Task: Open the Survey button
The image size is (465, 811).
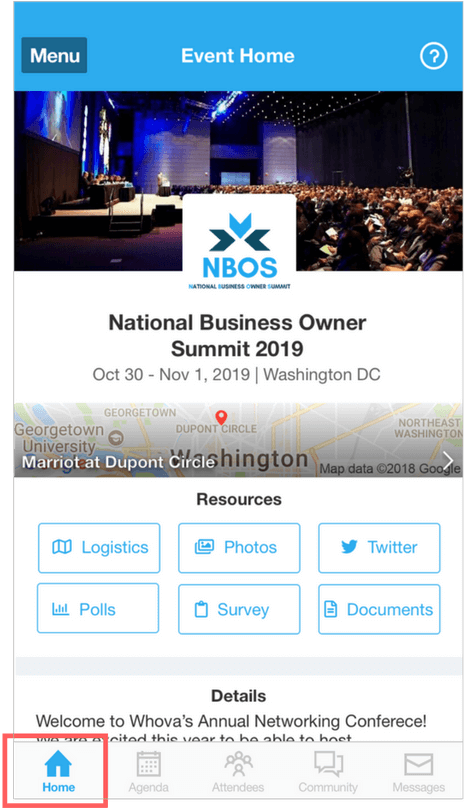Action: click(x=239, y=609)
